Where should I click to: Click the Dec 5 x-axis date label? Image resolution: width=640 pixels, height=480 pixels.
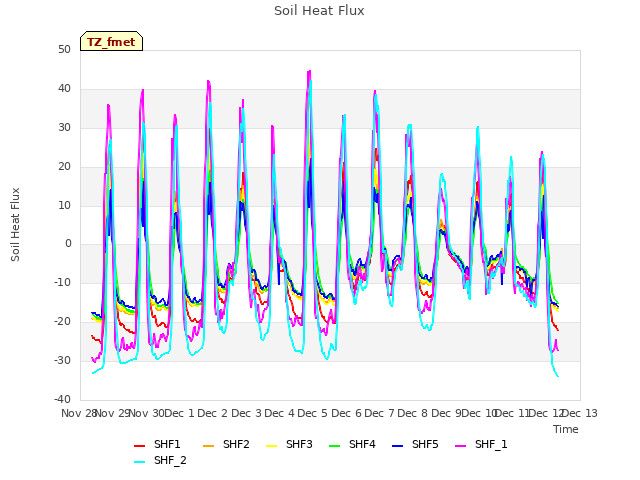click(x=312, y=413)
